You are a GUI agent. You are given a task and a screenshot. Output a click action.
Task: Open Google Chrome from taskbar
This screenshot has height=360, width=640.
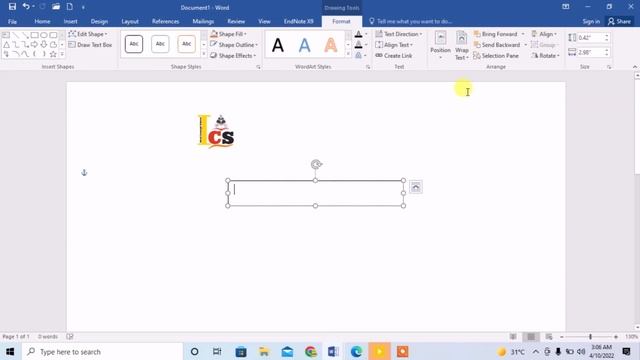pos(311,351)
